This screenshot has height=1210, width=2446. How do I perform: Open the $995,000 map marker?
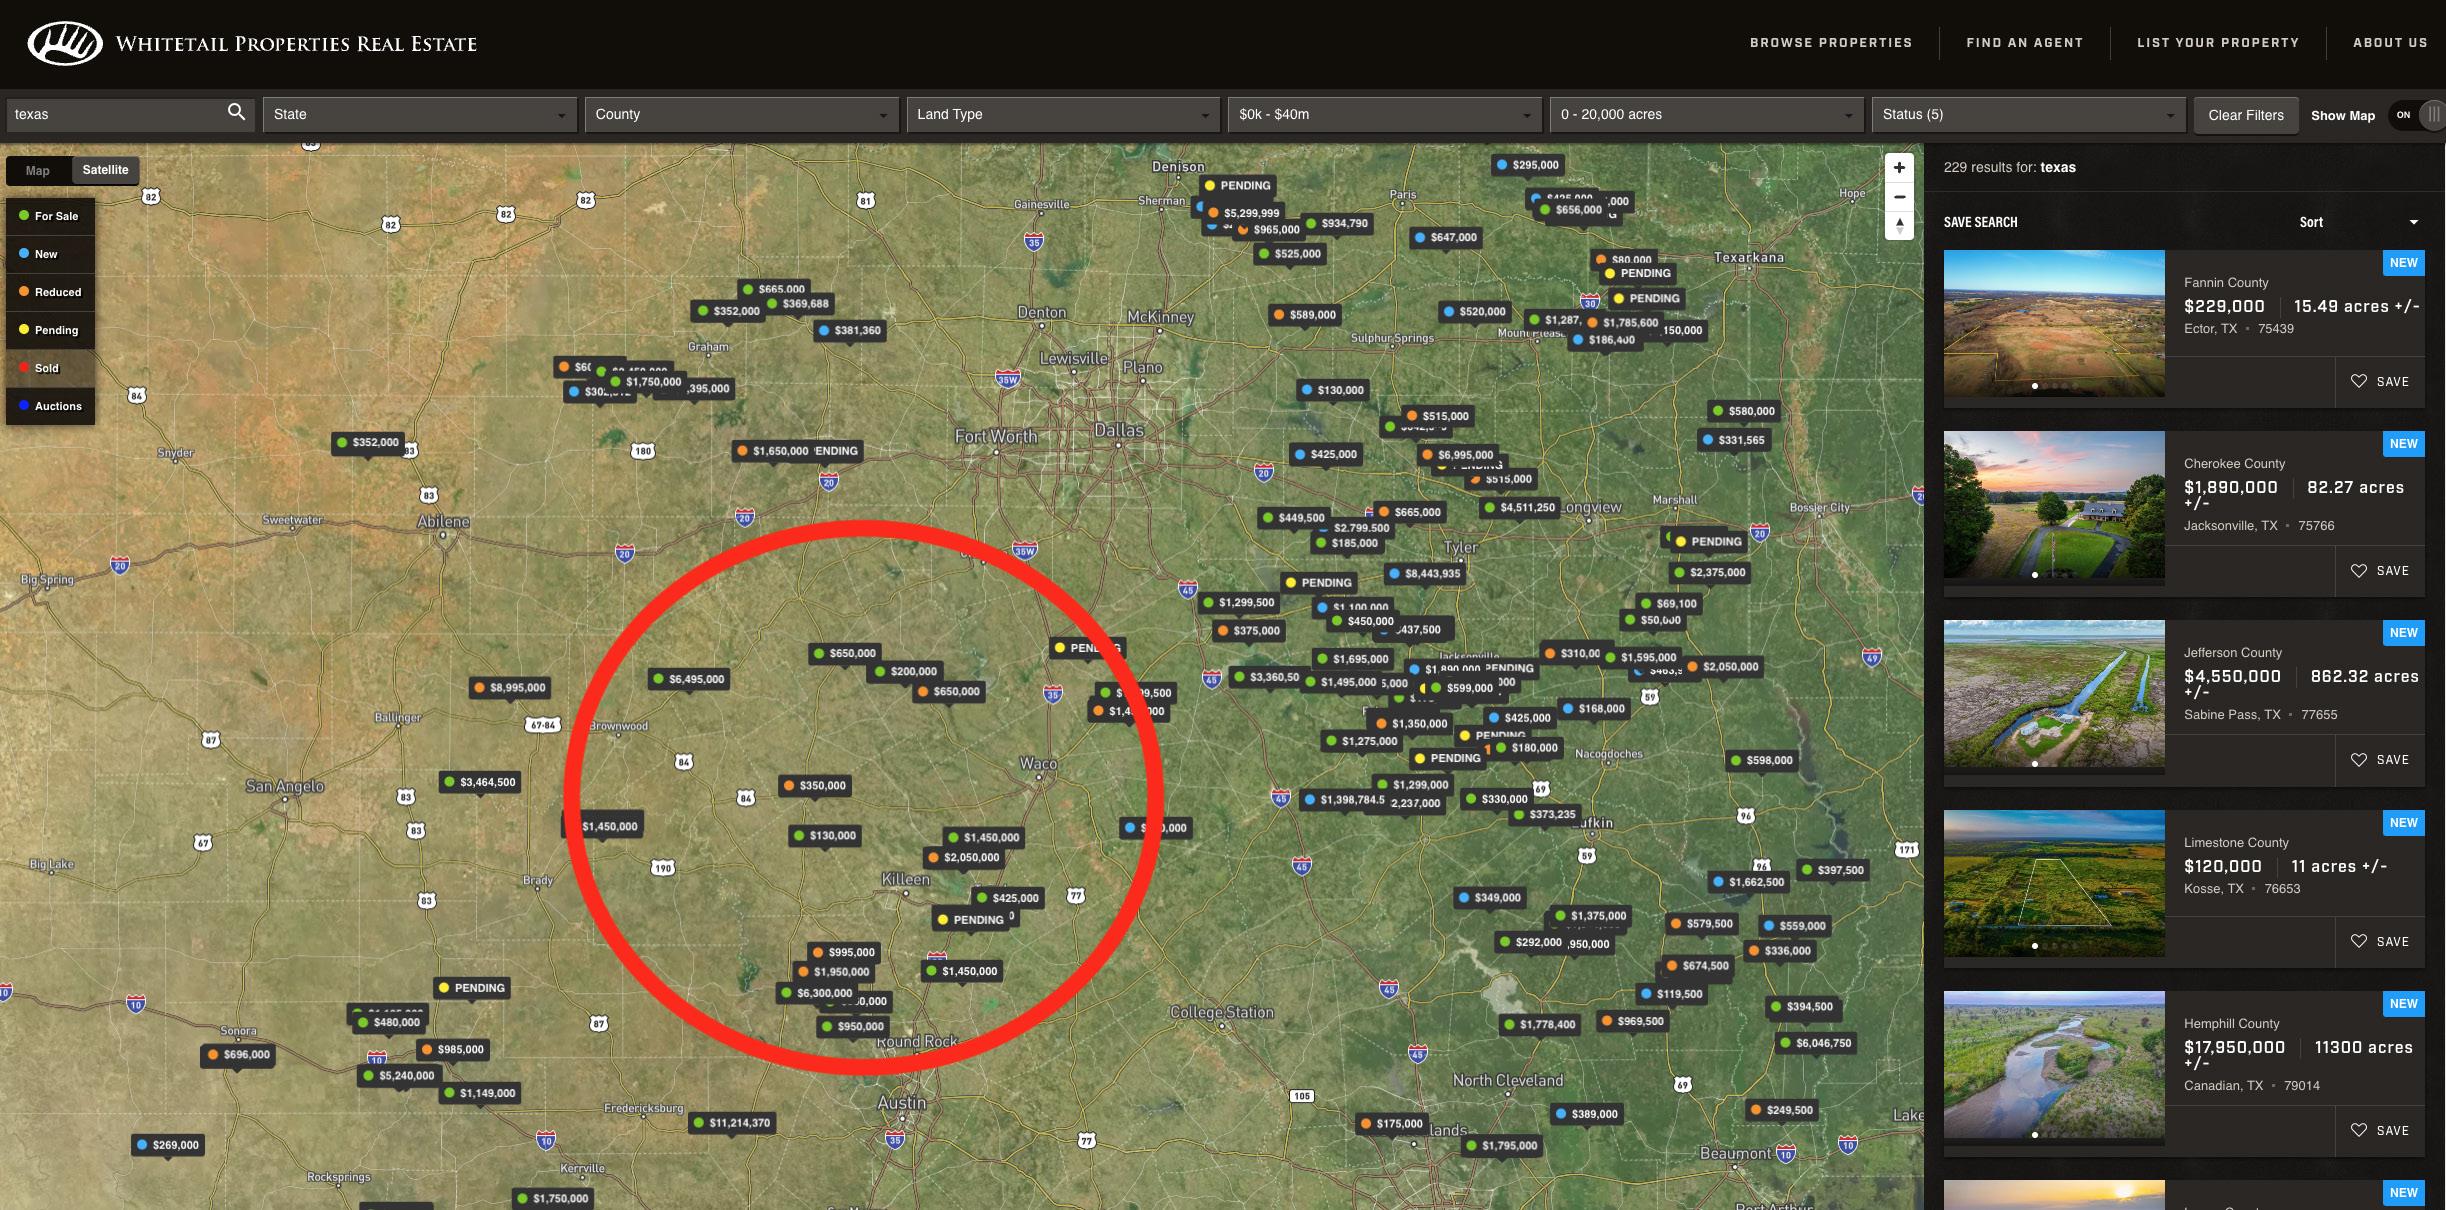[844, 952]
